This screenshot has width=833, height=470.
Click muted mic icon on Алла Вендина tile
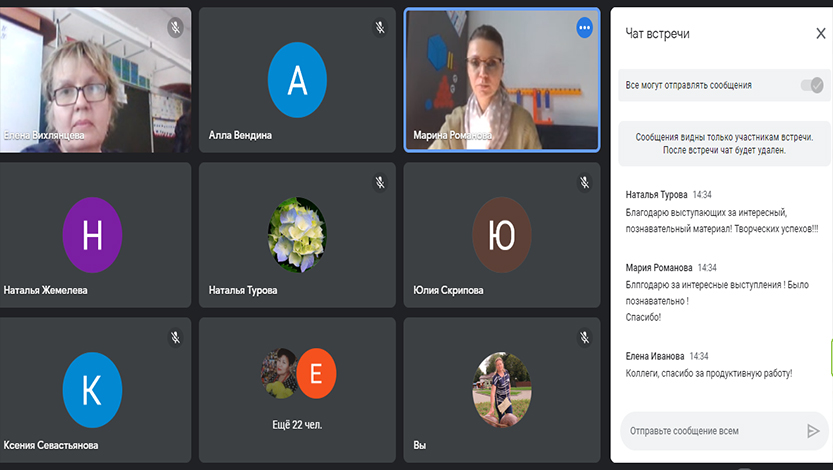(380, 28)
